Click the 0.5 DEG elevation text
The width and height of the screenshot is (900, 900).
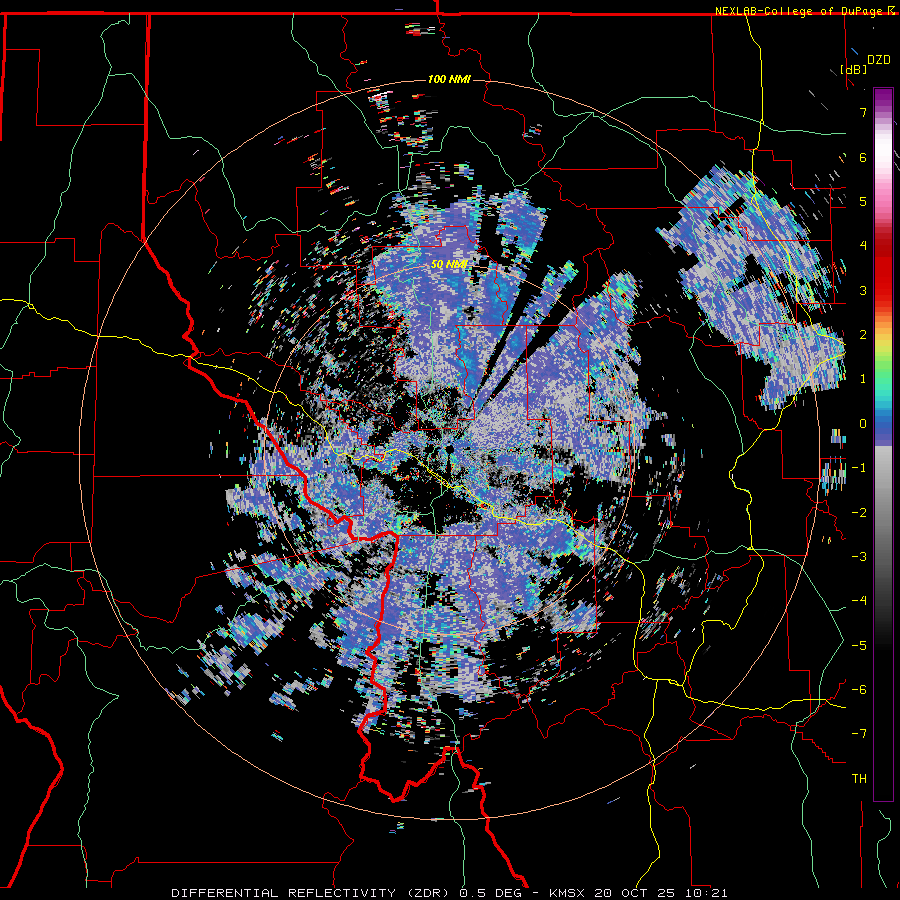click(x=490, y=893)
